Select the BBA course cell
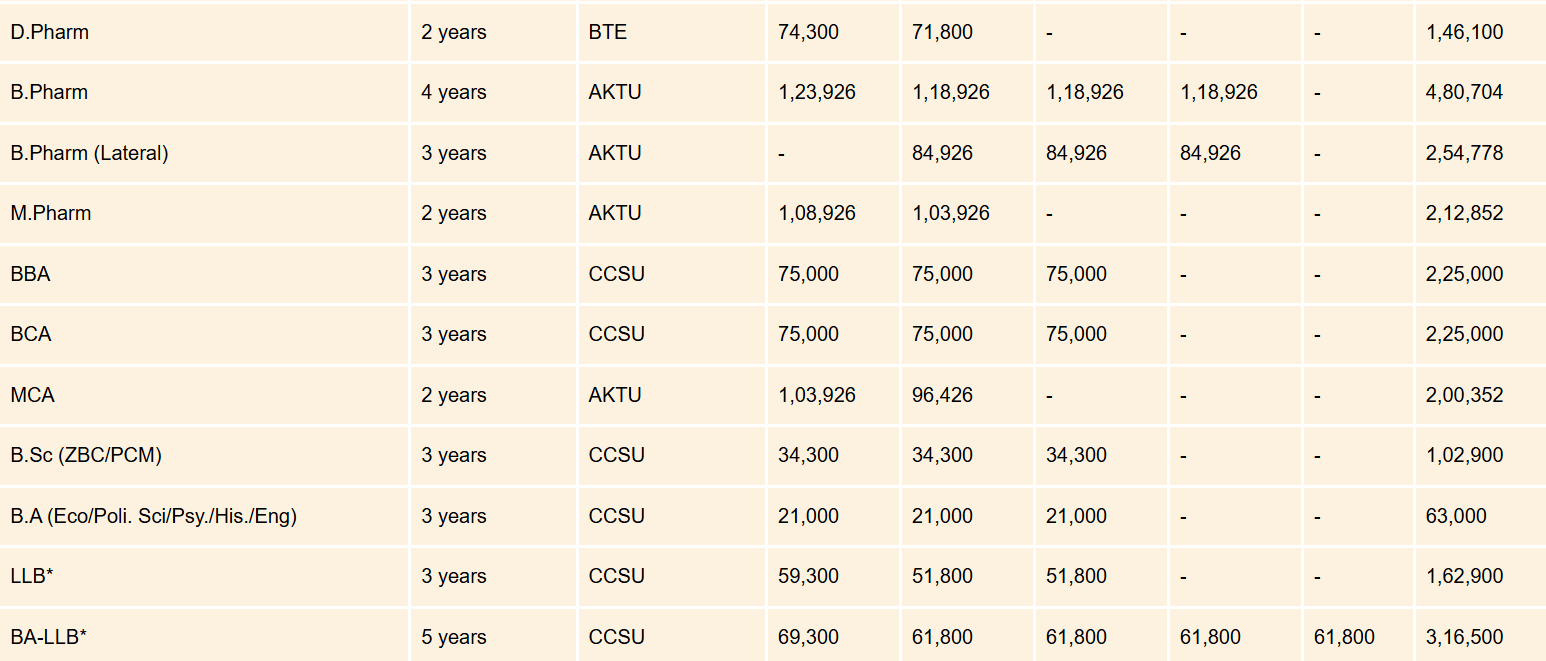 coord(30,274)
